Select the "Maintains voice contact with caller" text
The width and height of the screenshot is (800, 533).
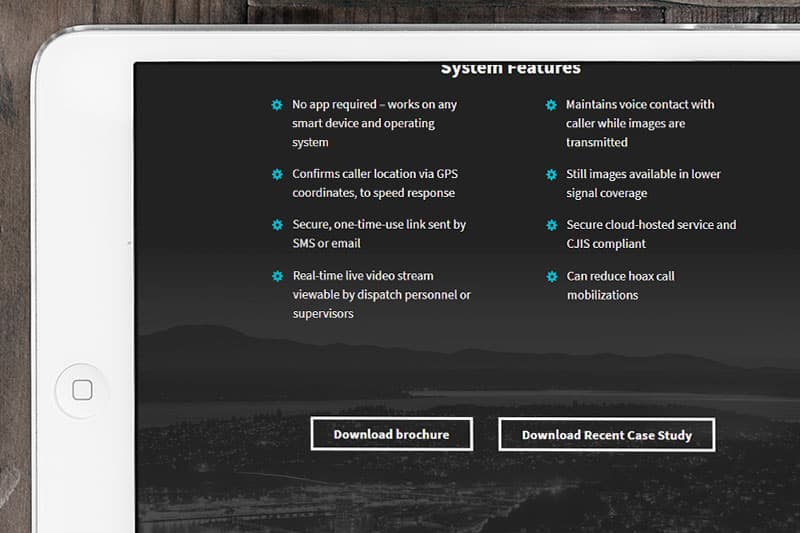coord(639,123)
